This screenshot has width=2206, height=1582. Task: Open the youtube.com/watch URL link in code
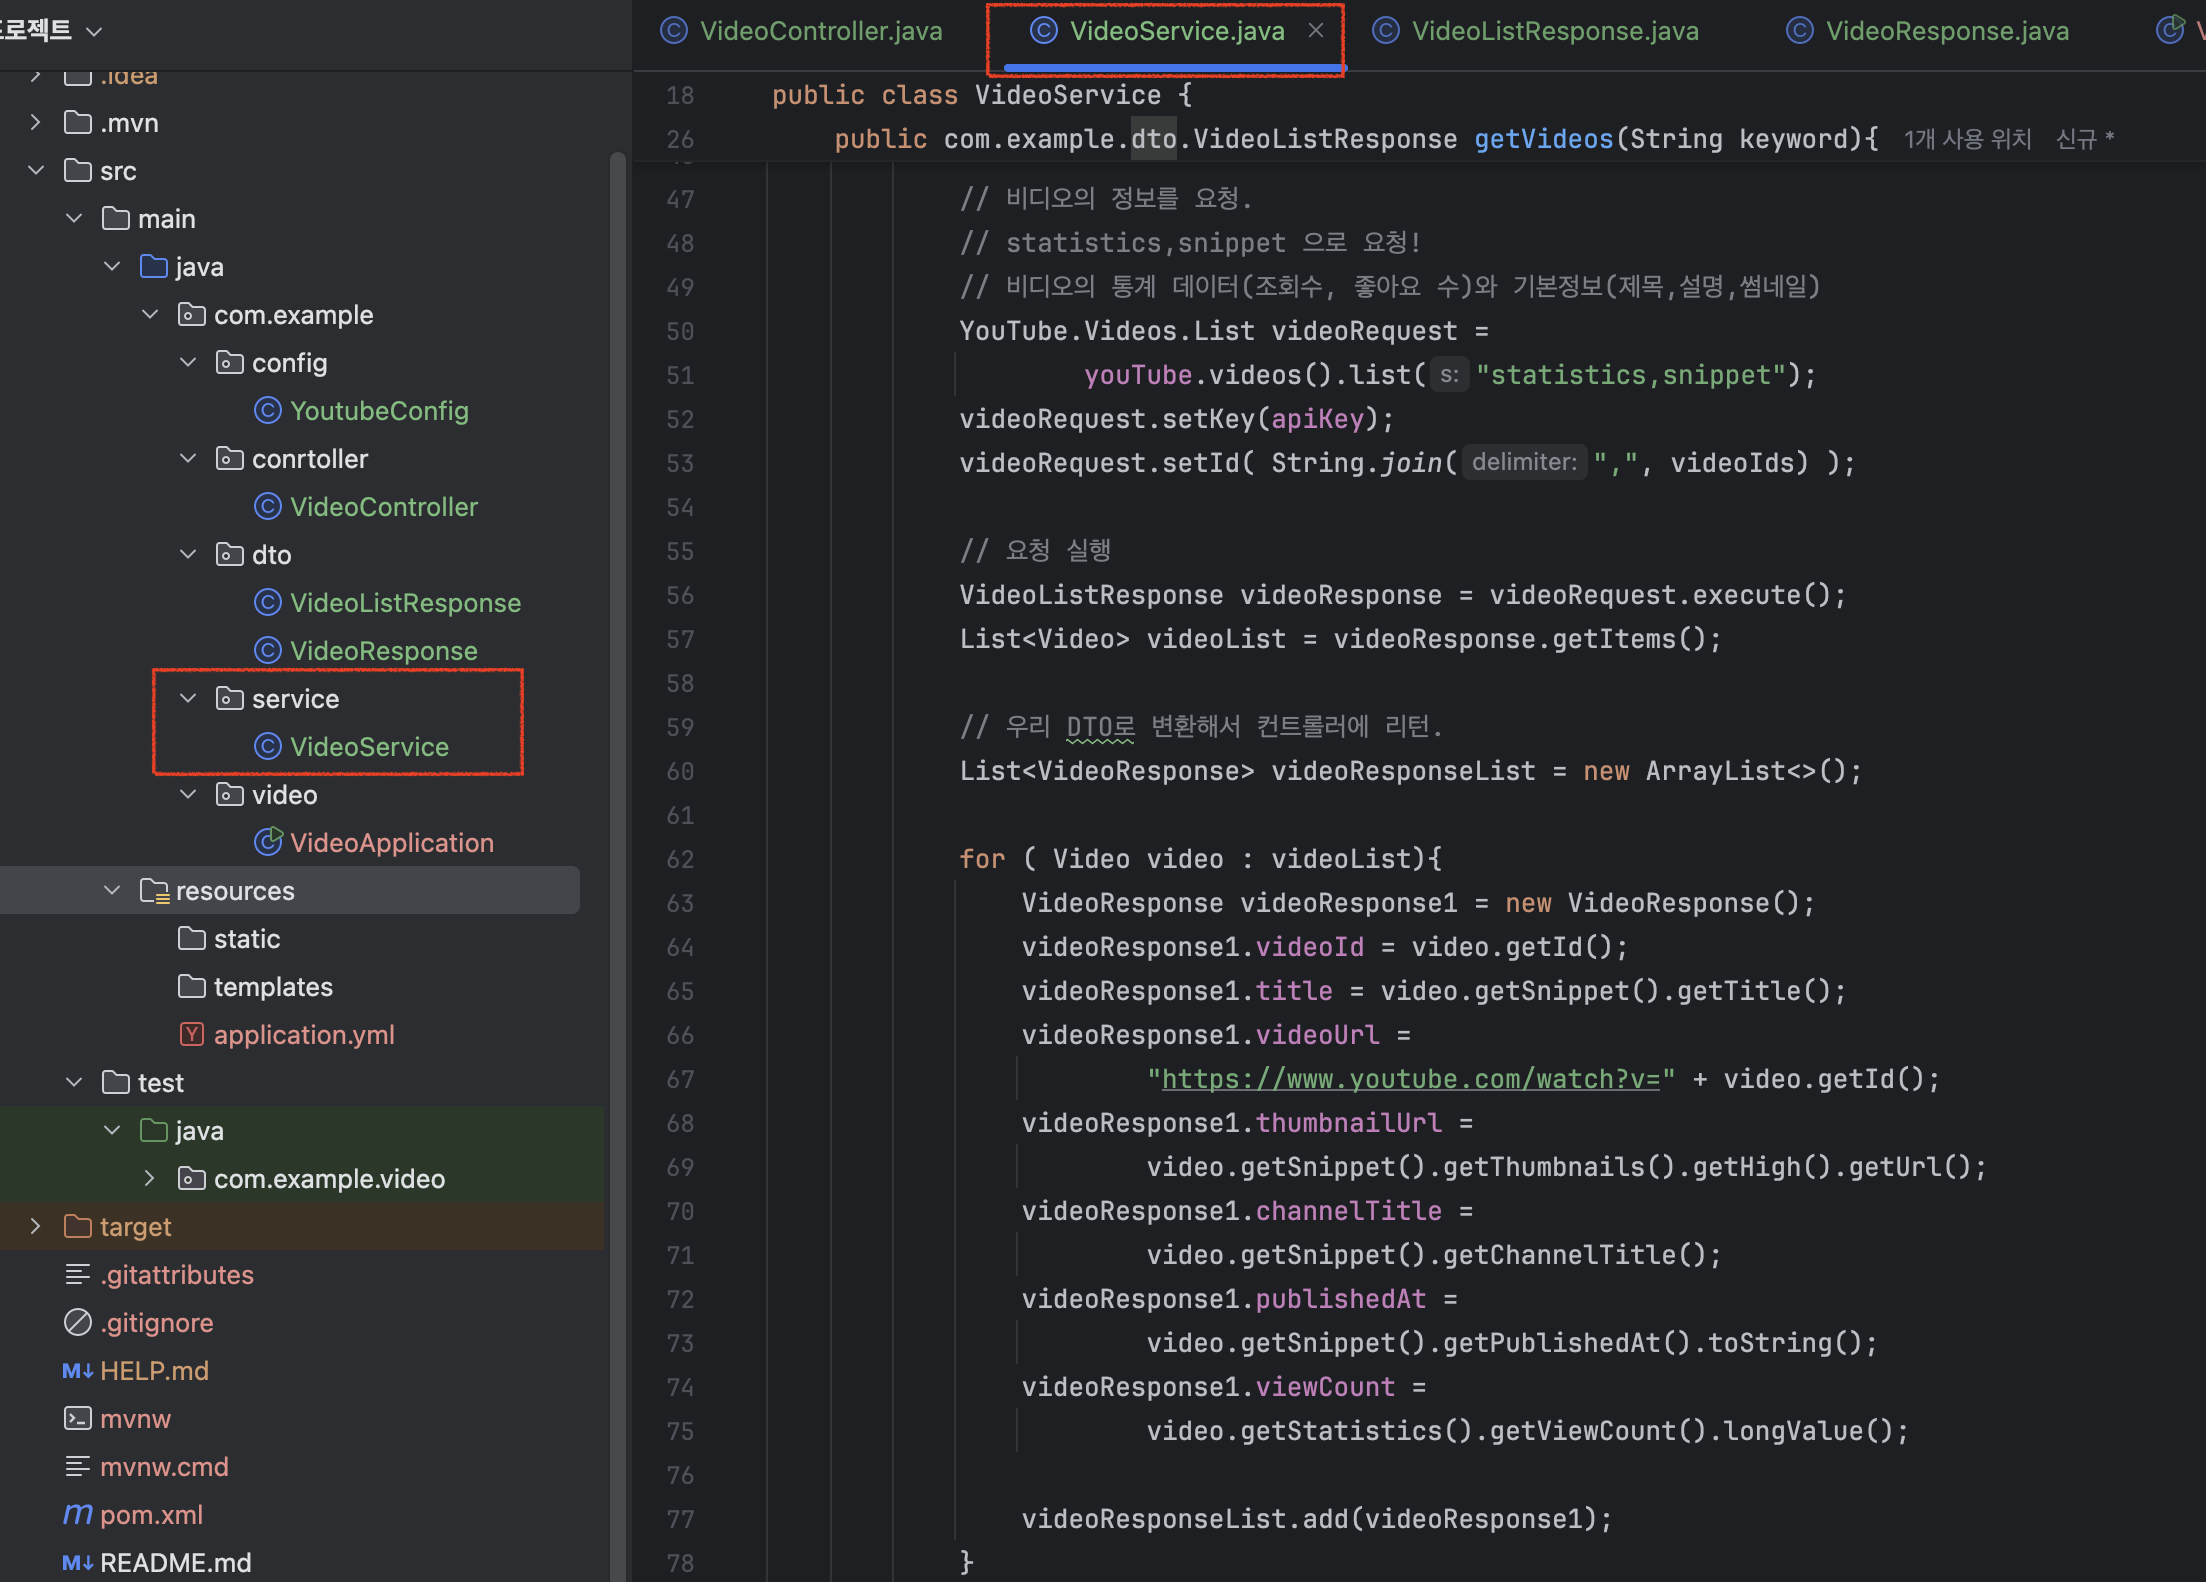tap(1410, 1079)
